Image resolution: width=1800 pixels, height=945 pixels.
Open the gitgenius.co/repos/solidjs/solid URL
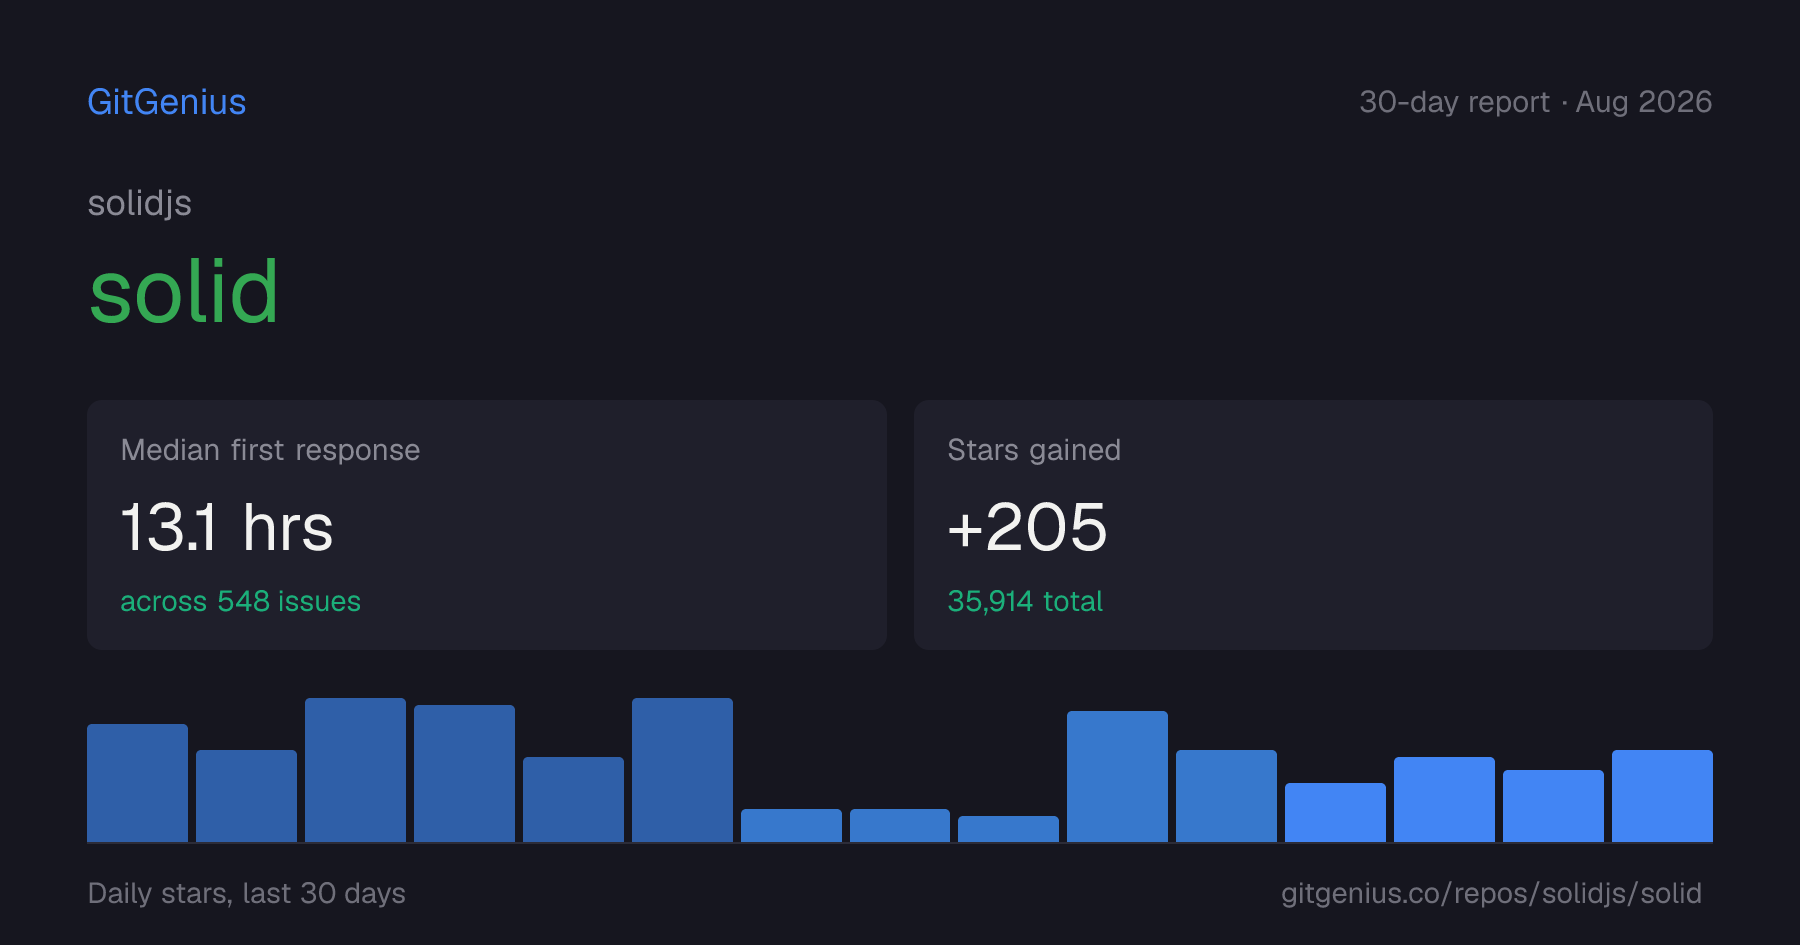1491,893
